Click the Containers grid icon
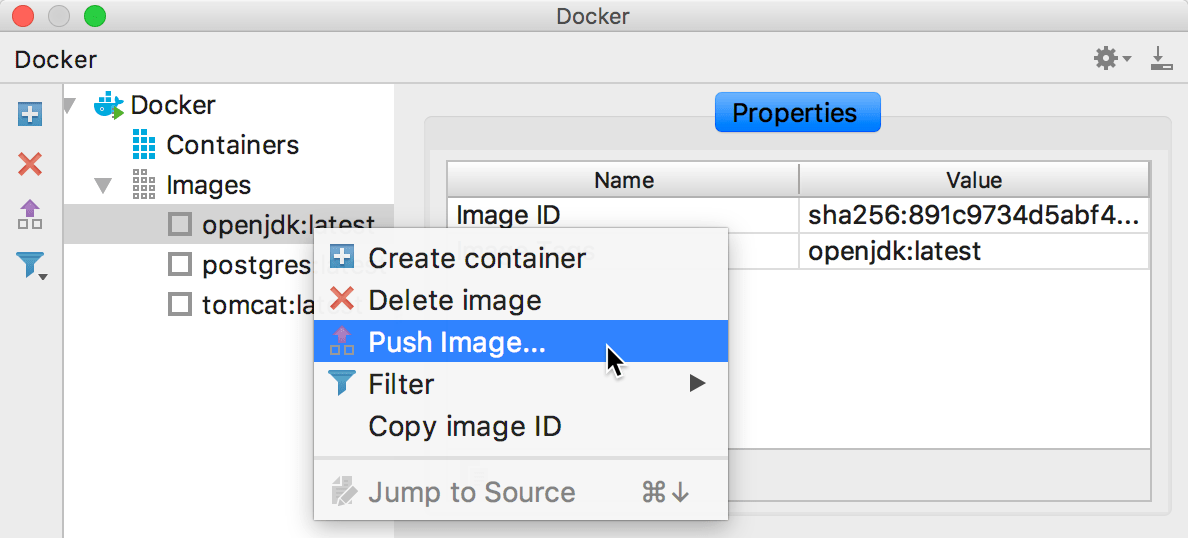The height and width of the screenshot is (538, 1188). tap(144, 145)
